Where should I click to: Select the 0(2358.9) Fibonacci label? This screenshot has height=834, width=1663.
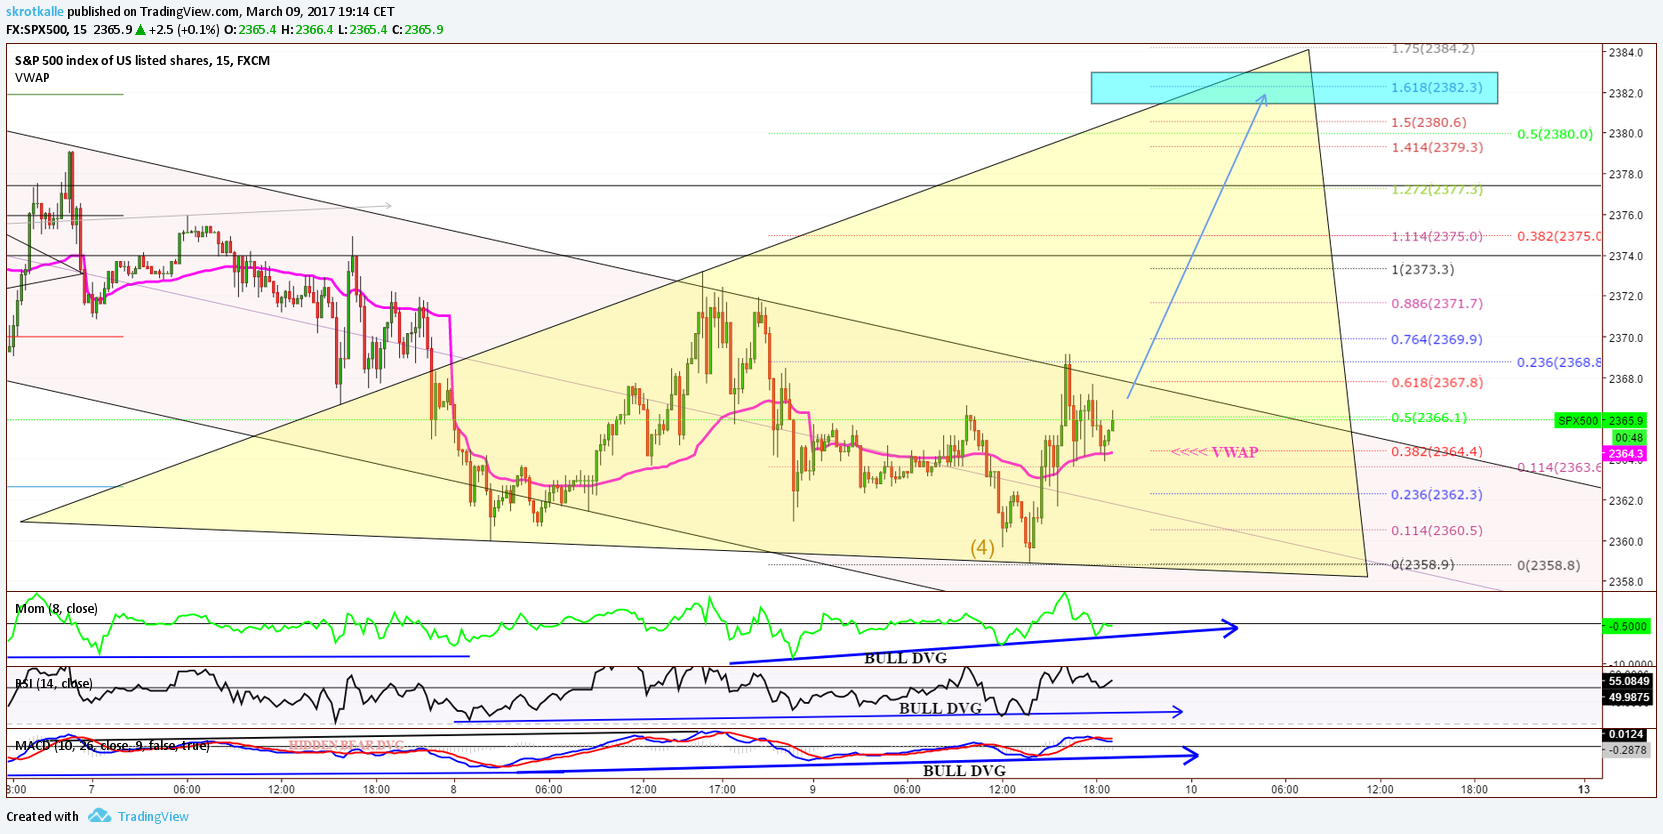(x=1423, y=564)
